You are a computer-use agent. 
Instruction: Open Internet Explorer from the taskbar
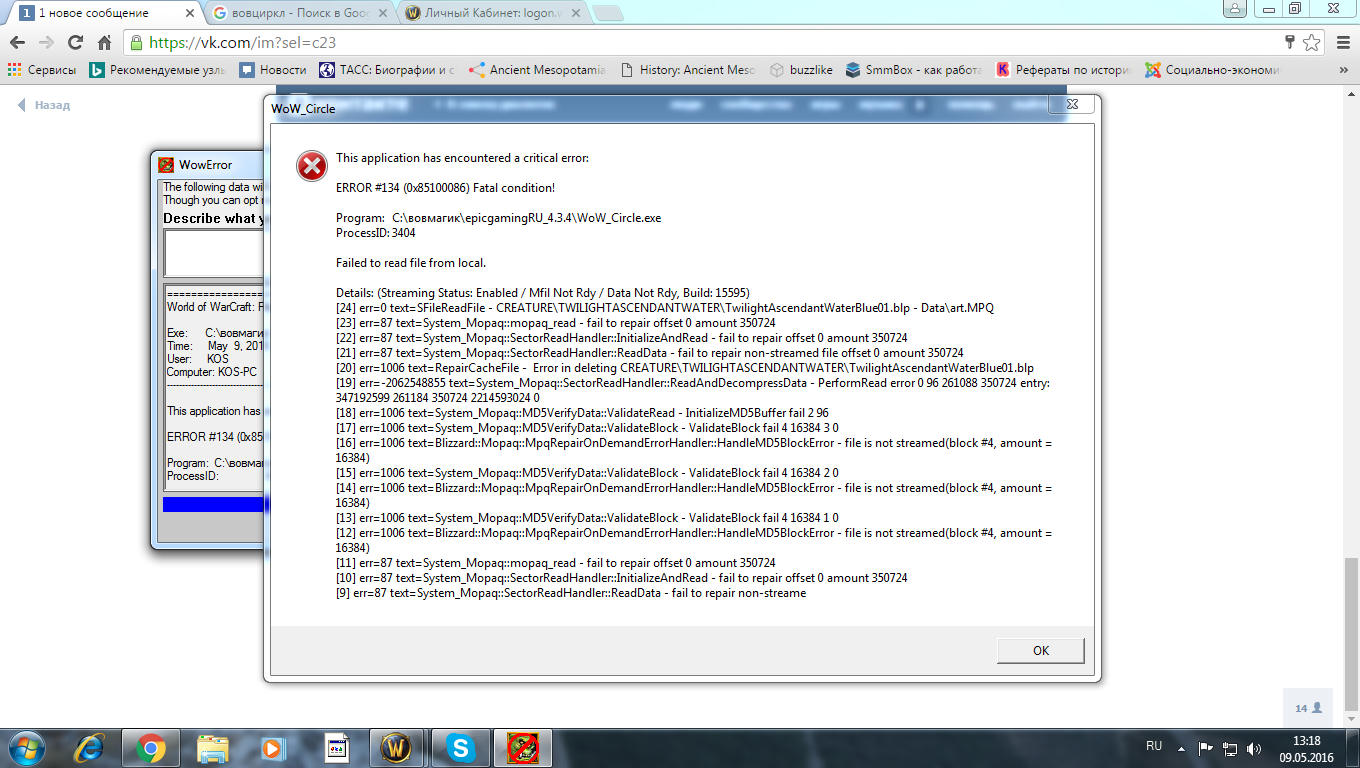tap(89, 747)
